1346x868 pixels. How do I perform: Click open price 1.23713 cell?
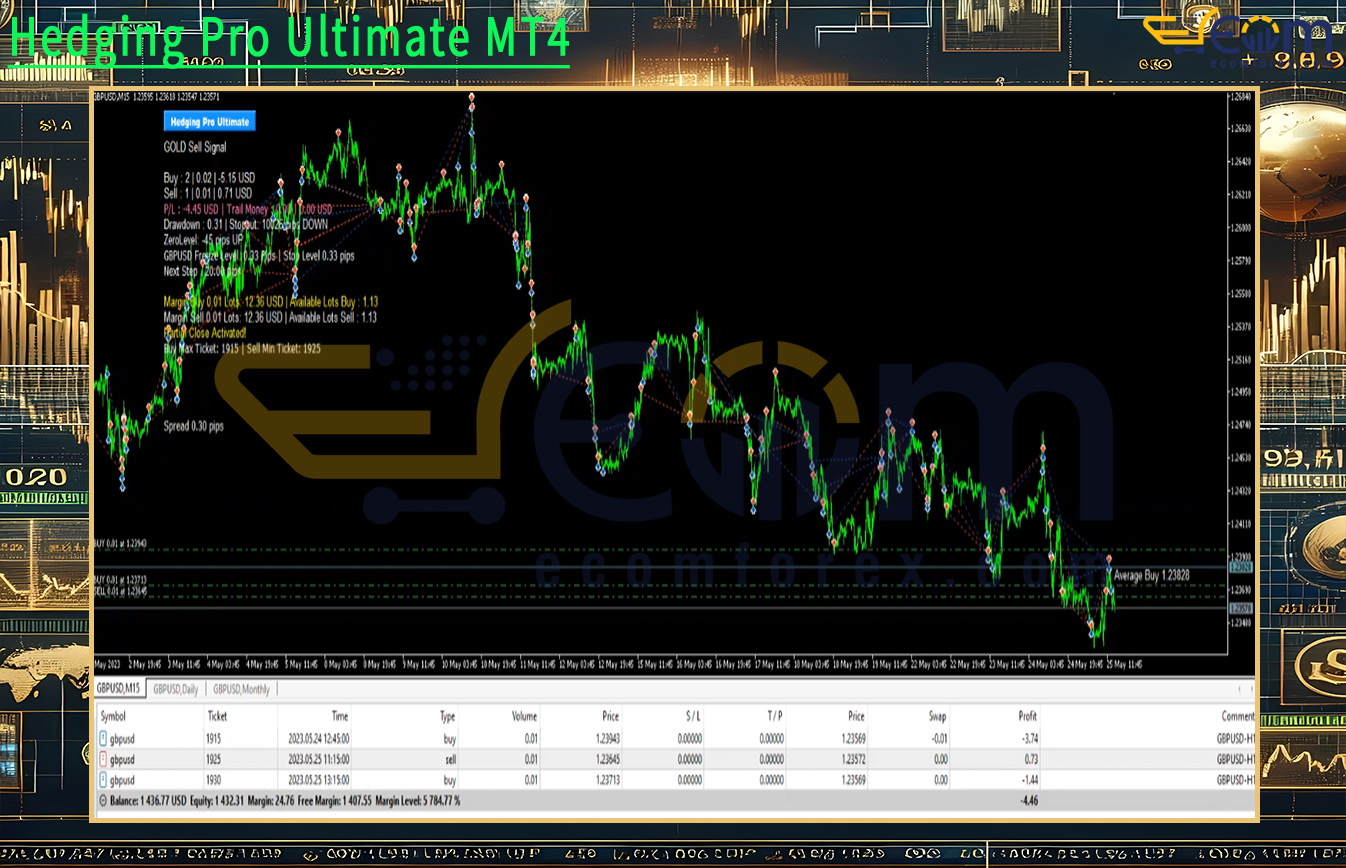[606, 779]
